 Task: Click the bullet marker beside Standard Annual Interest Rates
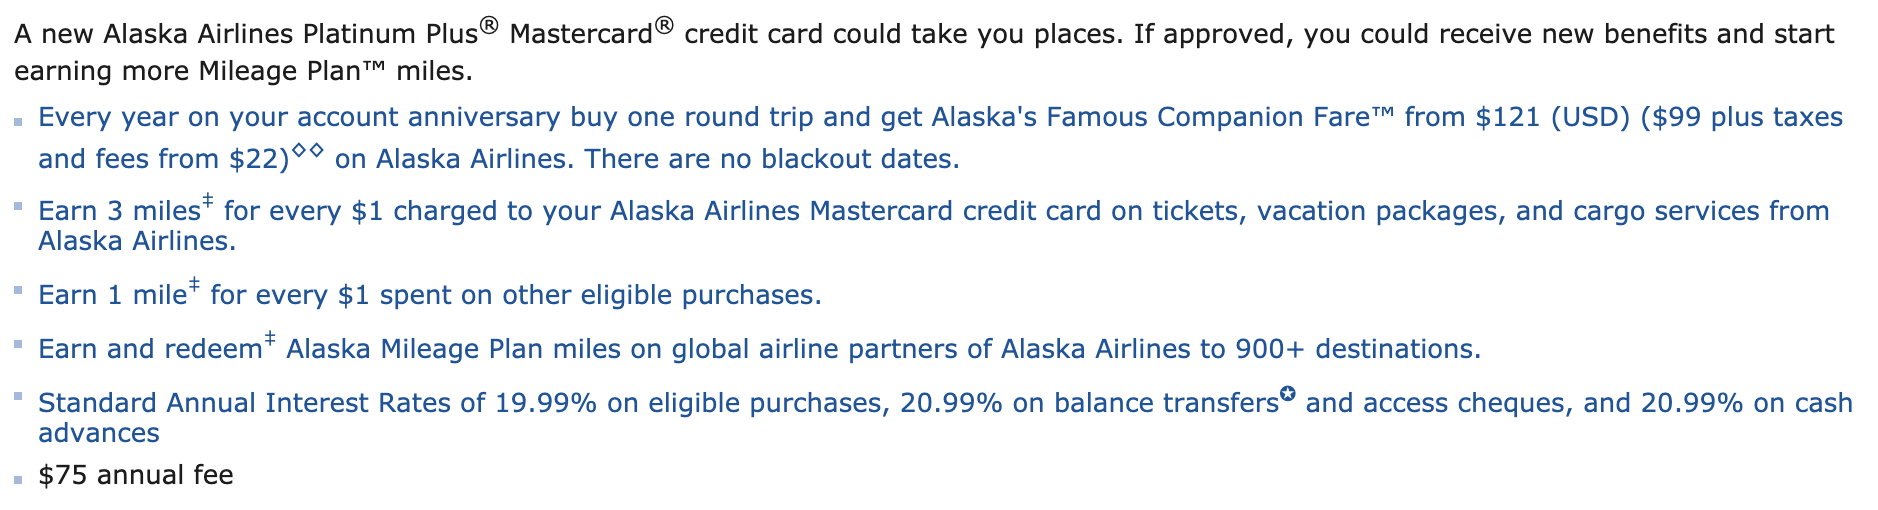click(x=18, y=397)
